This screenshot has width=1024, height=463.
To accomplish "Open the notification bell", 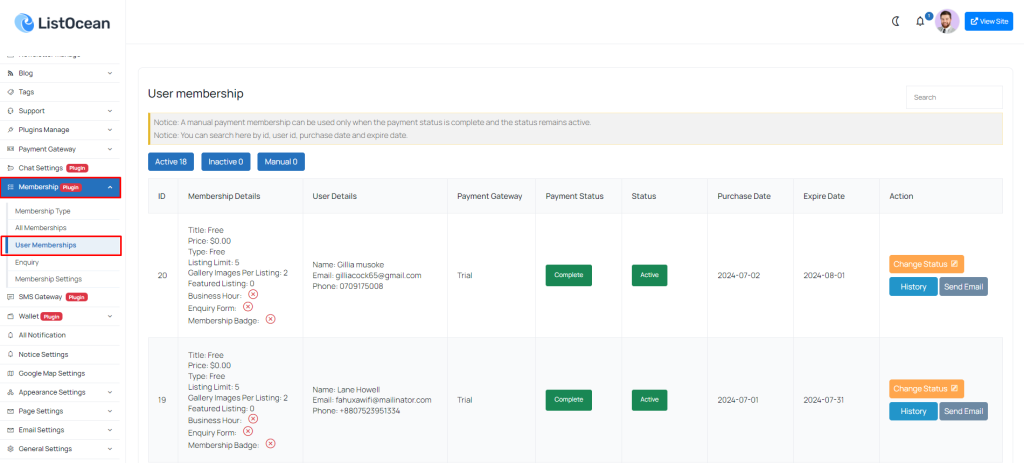I will coord(920,22).
